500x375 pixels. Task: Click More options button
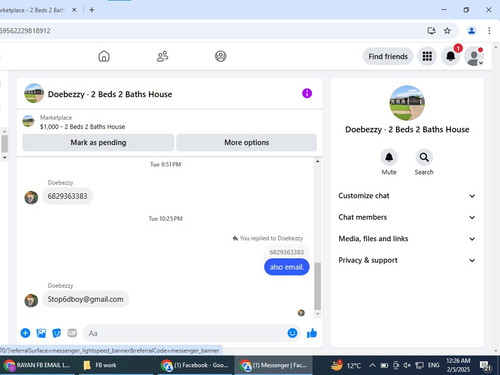246,143
